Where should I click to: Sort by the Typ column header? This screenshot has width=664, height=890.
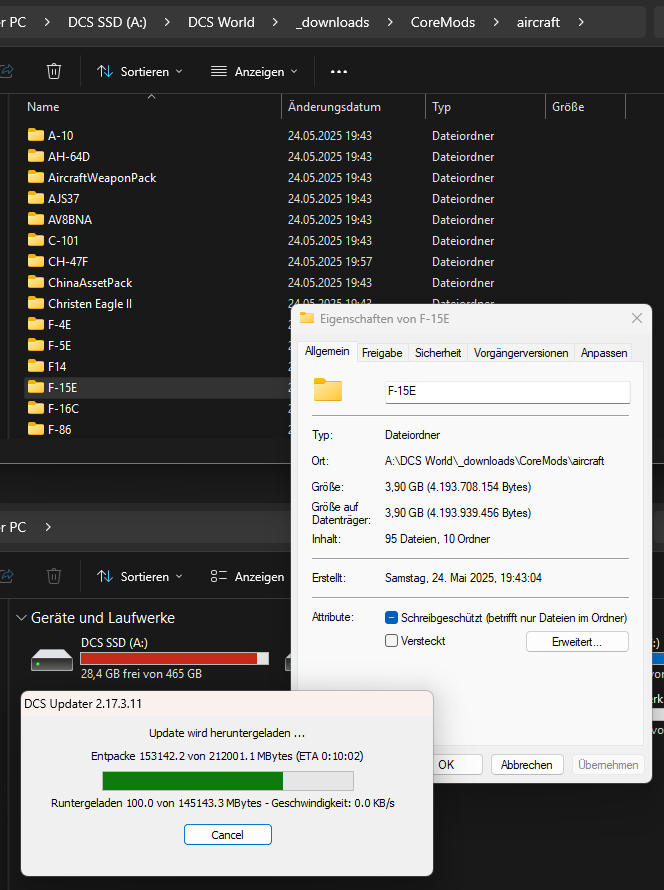click(485, 107)
